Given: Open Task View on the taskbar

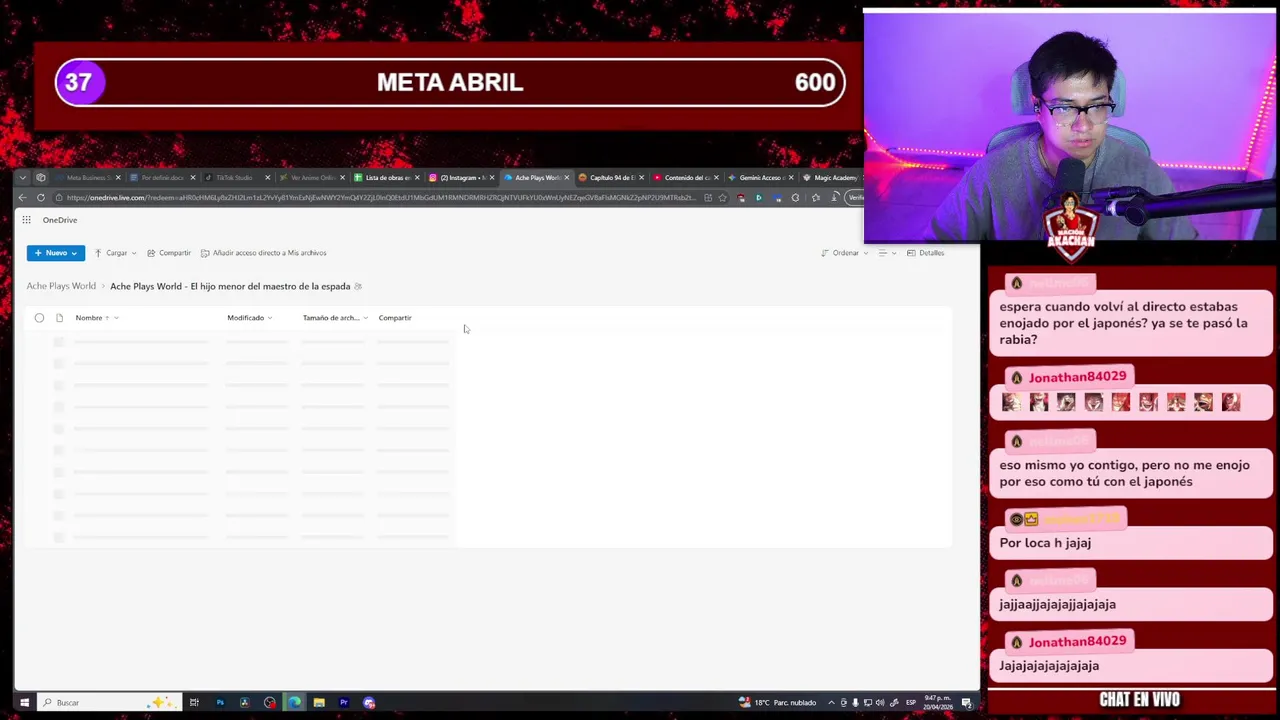Looking at the screenshot, I should pos(194,703).
